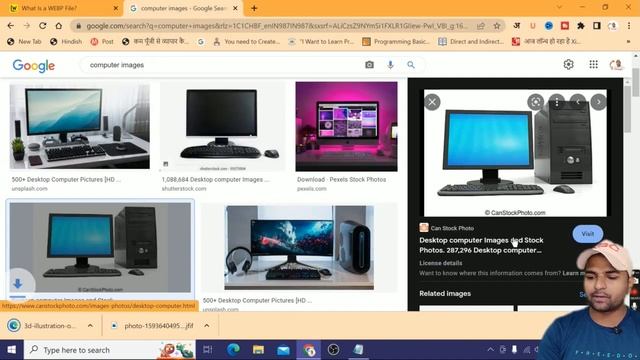The image size is (640, 360).
Task: Open the "You need to Create..." bookmark
Action: [x=247, y=42]
